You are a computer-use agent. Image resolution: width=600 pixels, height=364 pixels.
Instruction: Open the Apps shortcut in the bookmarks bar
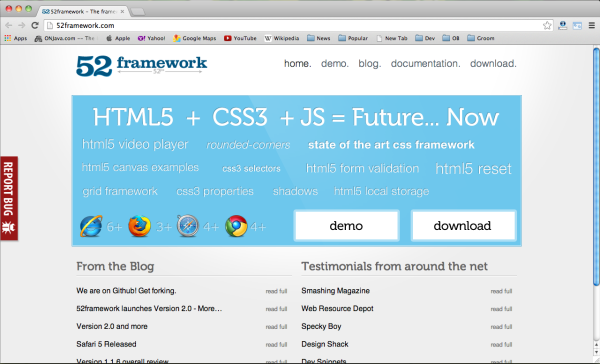coord(16,38)
